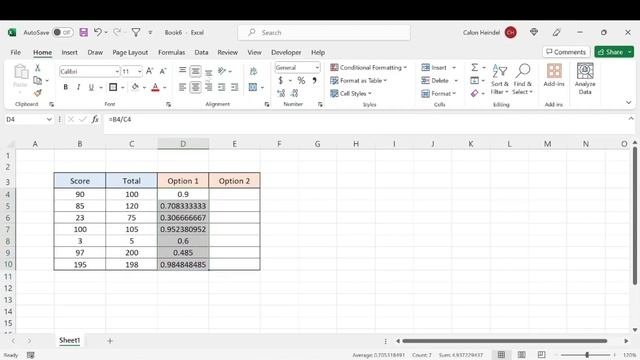Open Add-ins from the ribbon
The width and height of the screenshot is (640, 360).
click(x=554, y=75)
